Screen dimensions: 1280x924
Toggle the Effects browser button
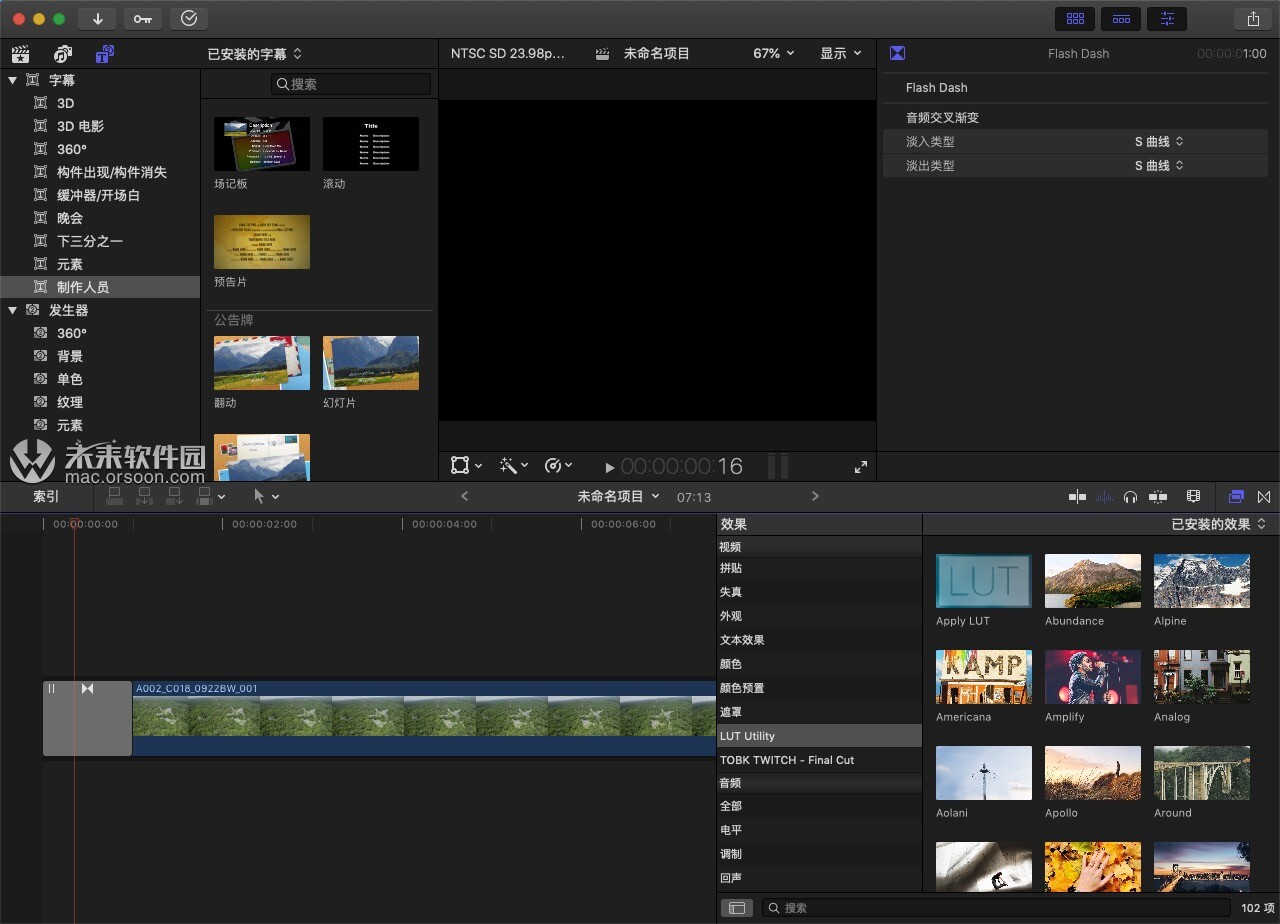(1236, 496)
